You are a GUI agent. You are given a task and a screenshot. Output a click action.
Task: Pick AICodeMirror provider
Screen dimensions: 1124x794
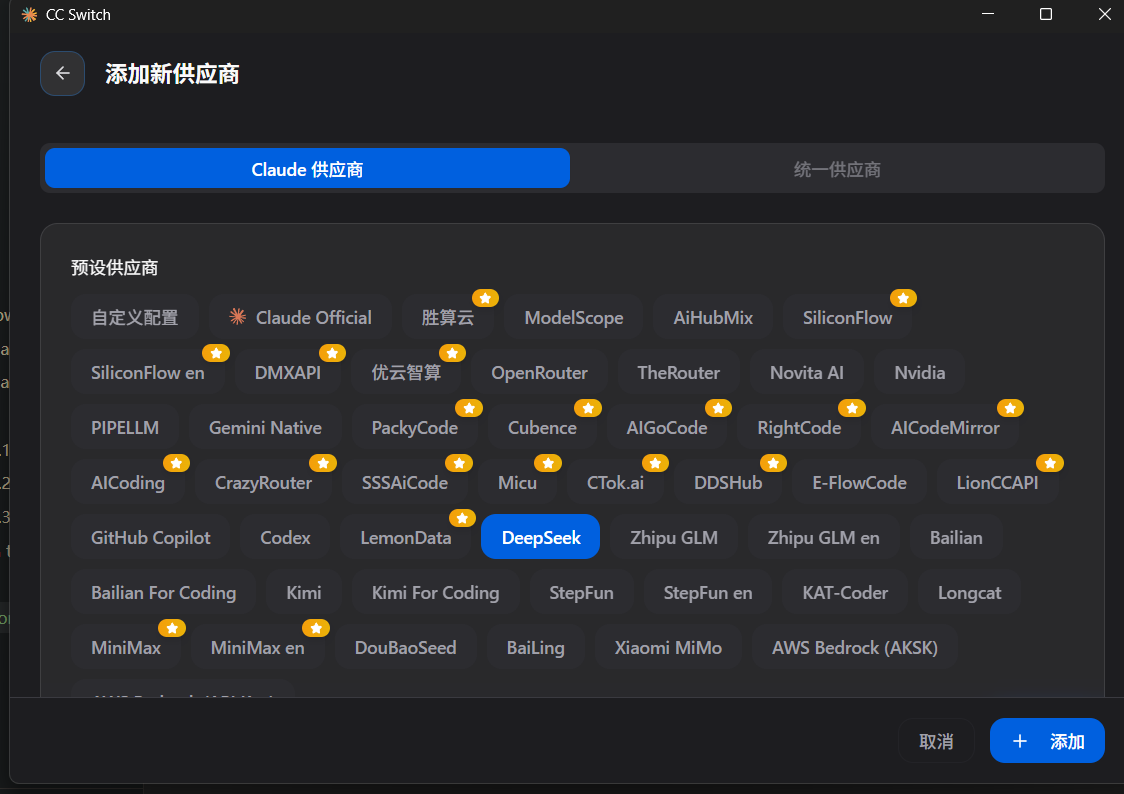[x=945, y=428]
